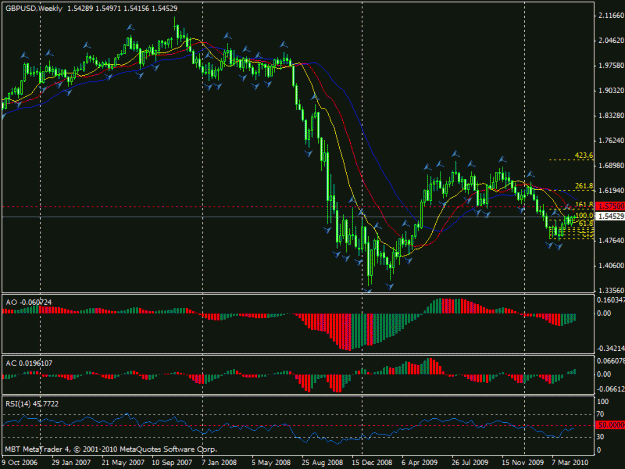Select the 261.8 Fibonacci level label
The height and width of the screenshot is (469, 625).
(584, 186)
